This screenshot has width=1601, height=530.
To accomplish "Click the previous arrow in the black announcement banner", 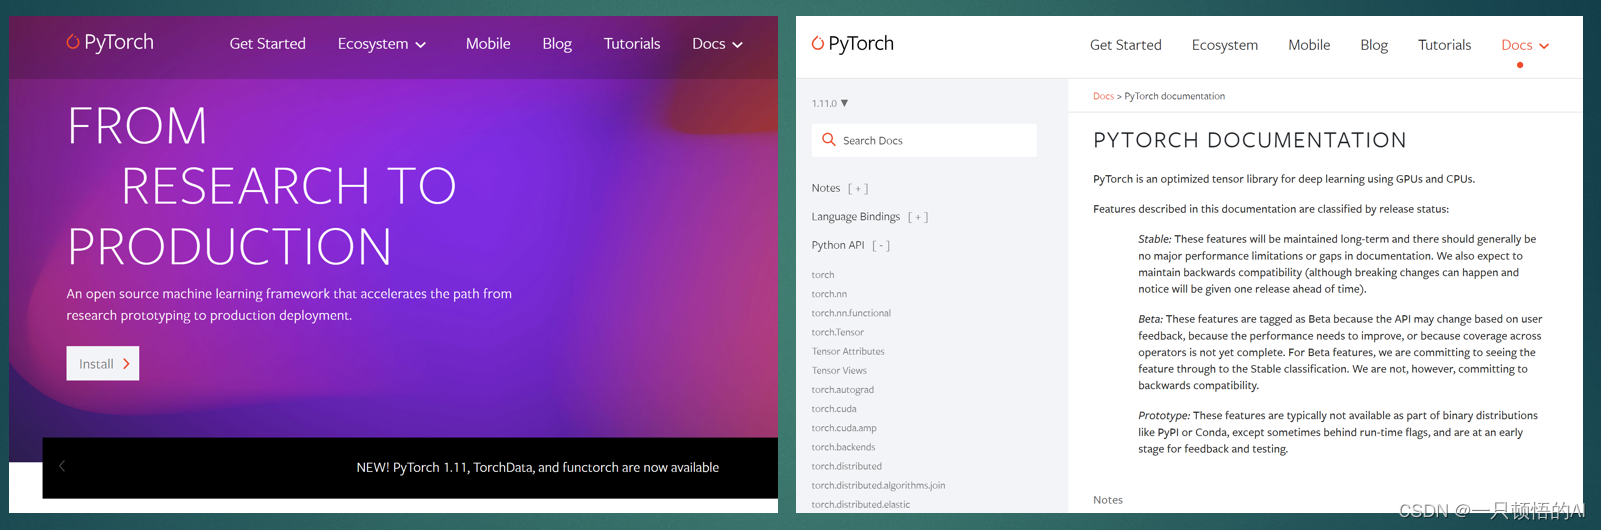I will (62, 466).
